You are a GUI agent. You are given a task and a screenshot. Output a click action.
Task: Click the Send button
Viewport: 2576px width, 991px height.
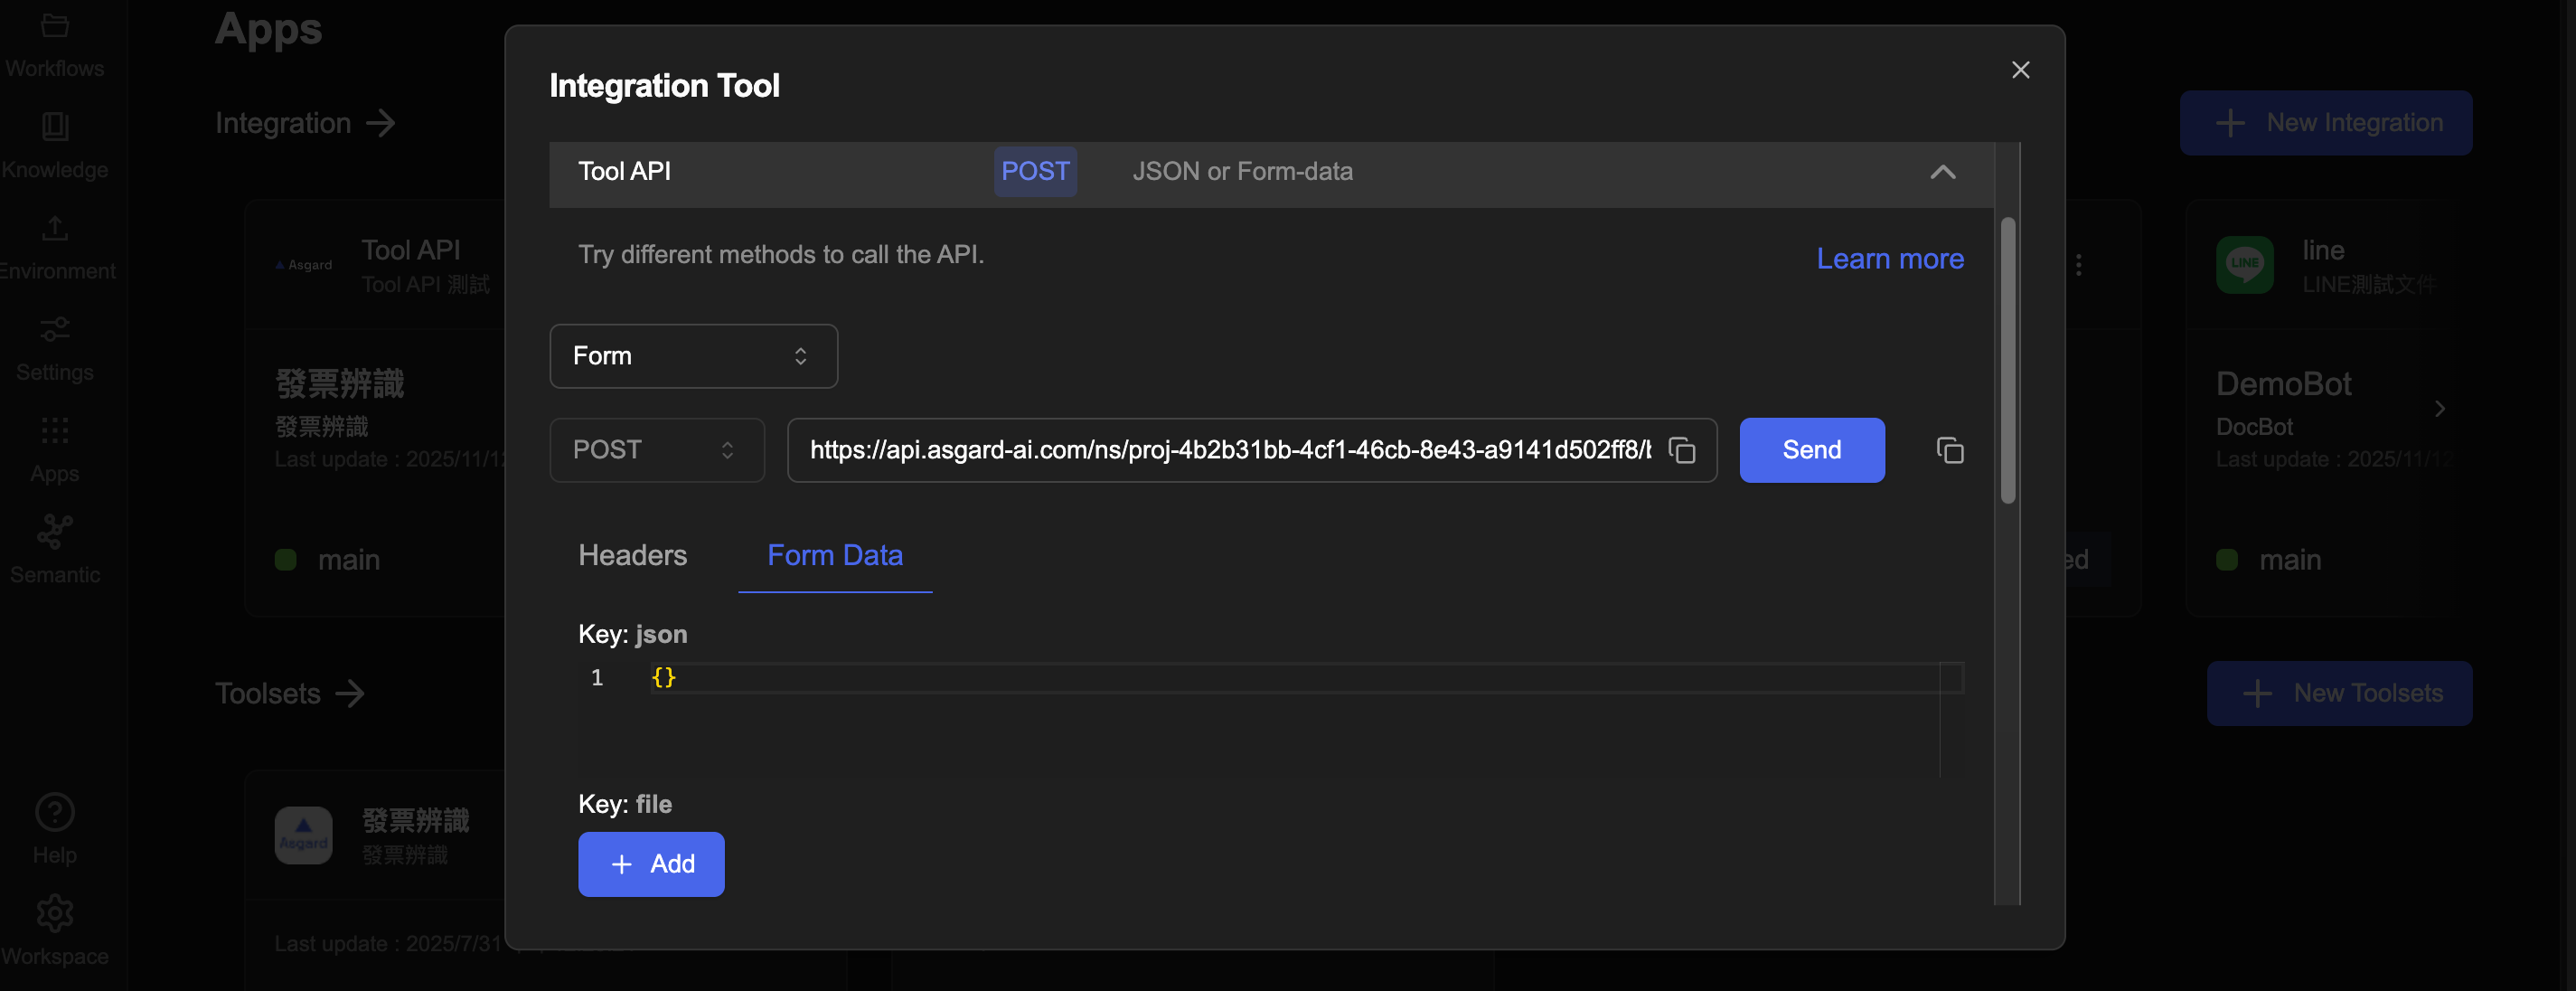pos(1811,451)
